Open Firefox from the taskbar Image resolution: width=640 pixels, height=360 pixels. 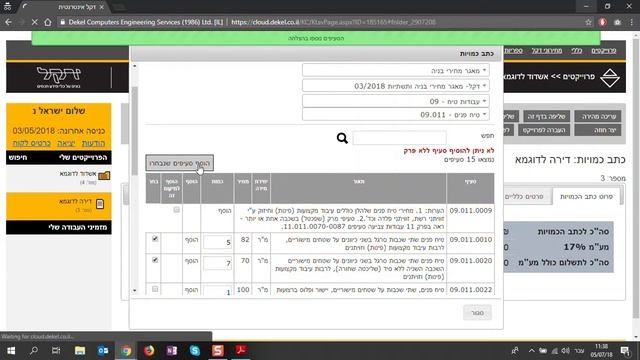click(x=149, y=351)
